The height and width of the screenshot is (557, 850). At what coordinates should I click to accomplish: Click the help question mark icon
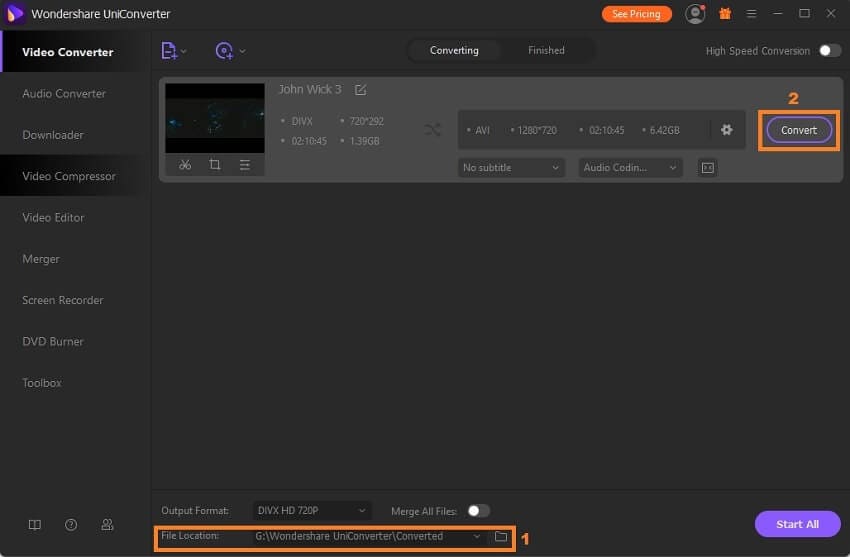point(71,524)
